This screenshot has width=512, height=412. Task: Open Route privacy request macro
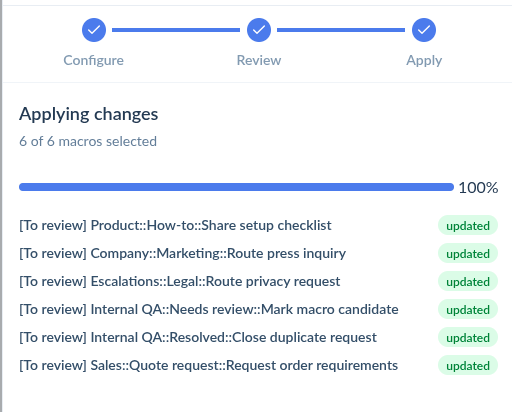tap(180, 282)
